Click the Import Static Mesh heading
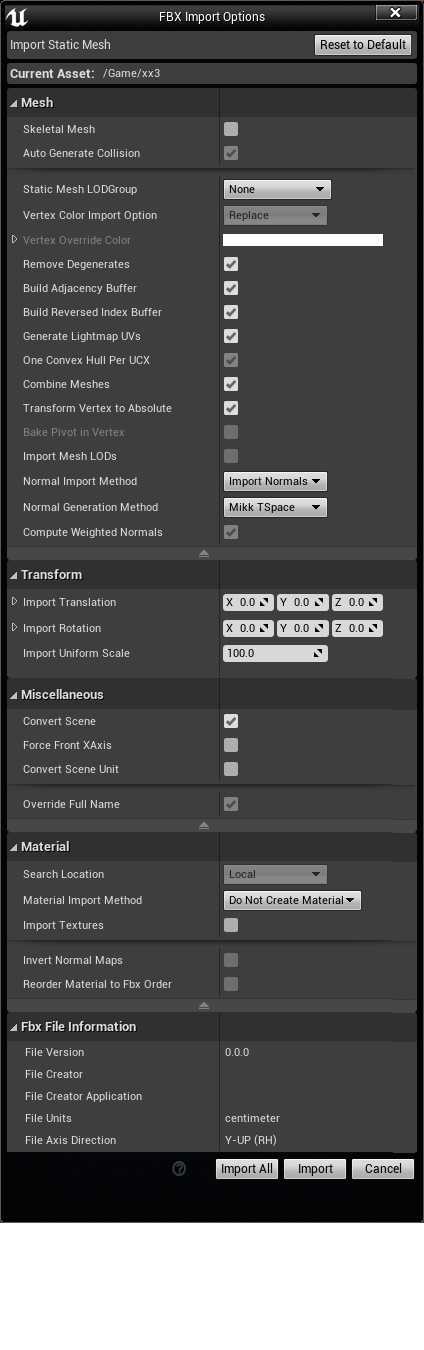424x1350 pixels. (60, 45)
